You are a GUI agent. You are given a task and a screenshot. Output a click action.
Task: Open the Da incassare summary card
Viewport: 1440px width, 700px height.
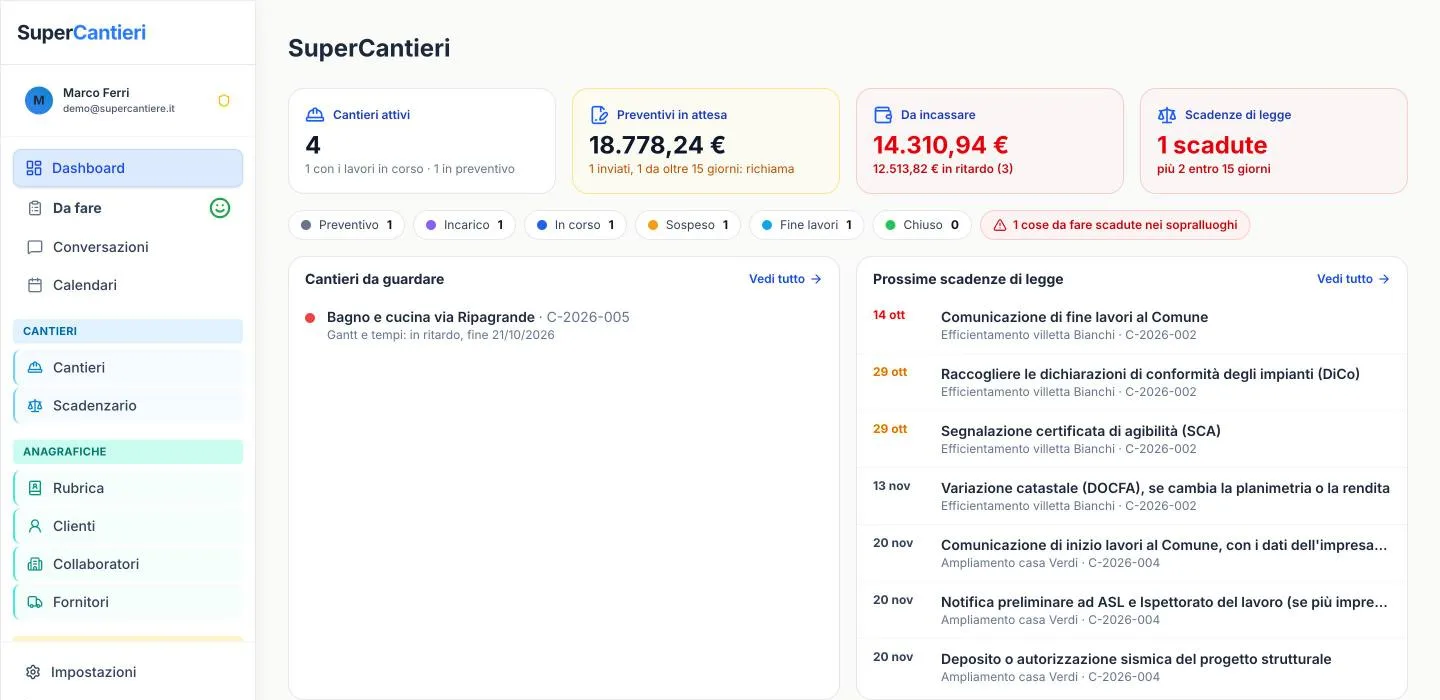click(990, 141)
